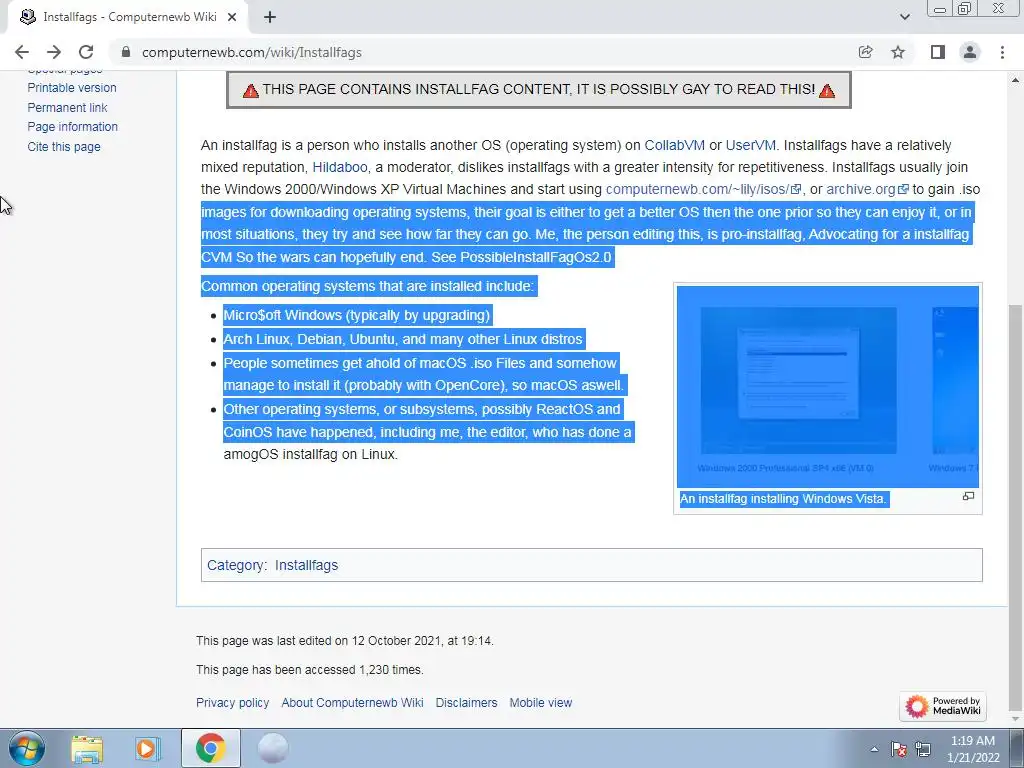Show hidden tray icons arrow
This screenshot has height=768, width=1024.
[x=874, y=749]
